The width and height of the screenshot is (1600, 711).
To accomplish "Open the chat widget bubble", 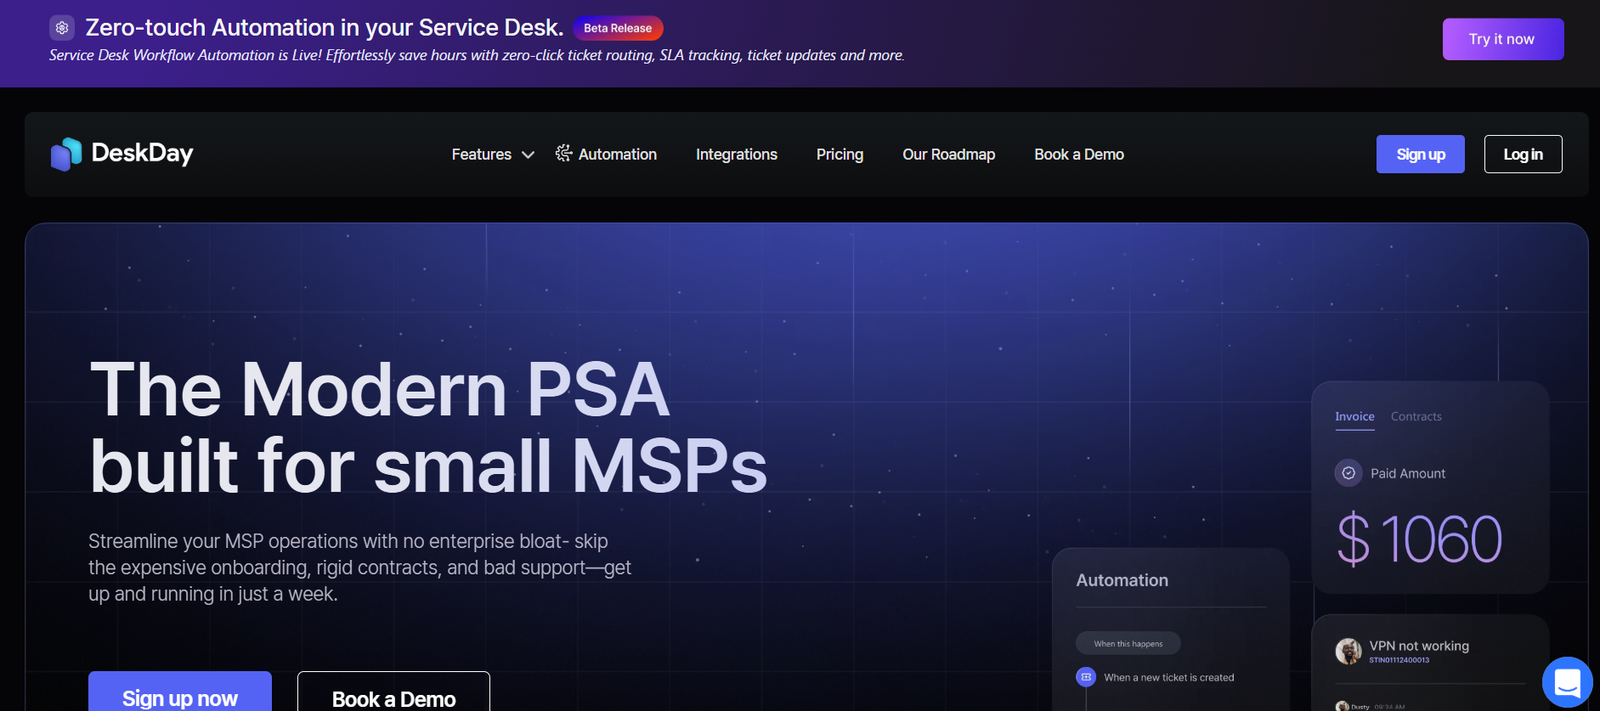I will coord(1567,683).
